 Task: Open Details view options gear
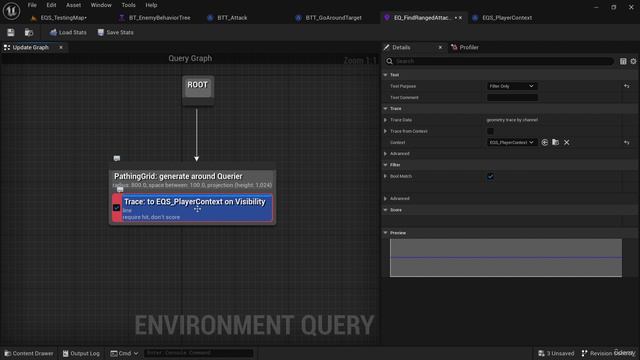click(633, 61)
